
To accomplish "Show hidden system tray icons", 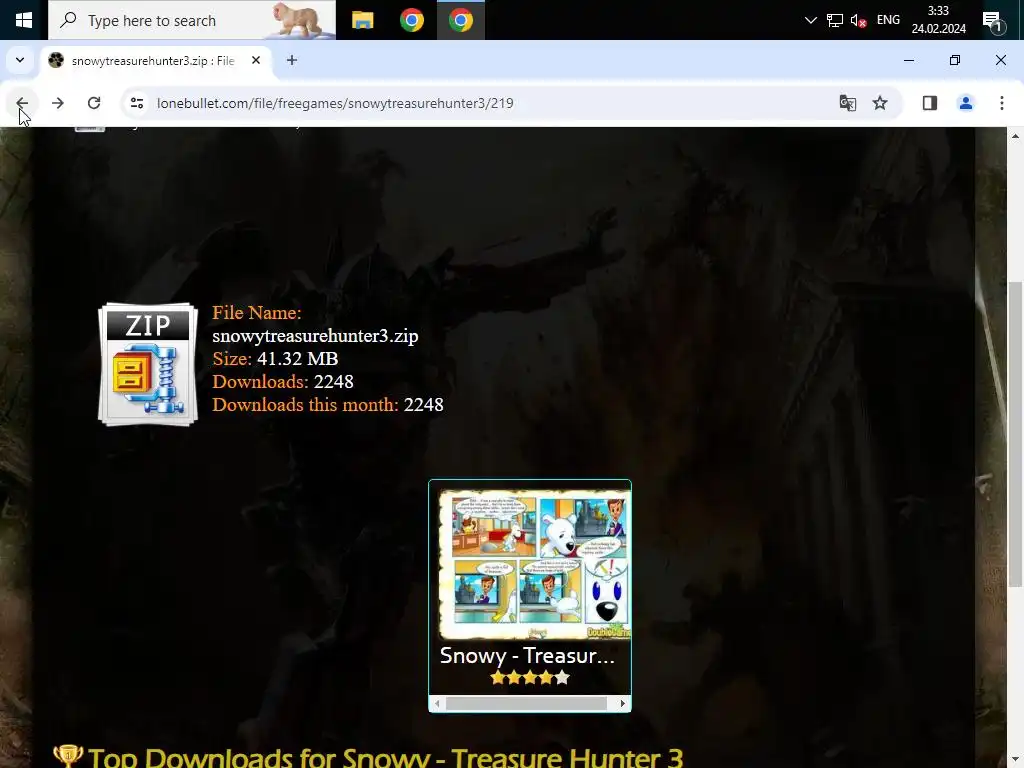I will click(x=810, y=20).
